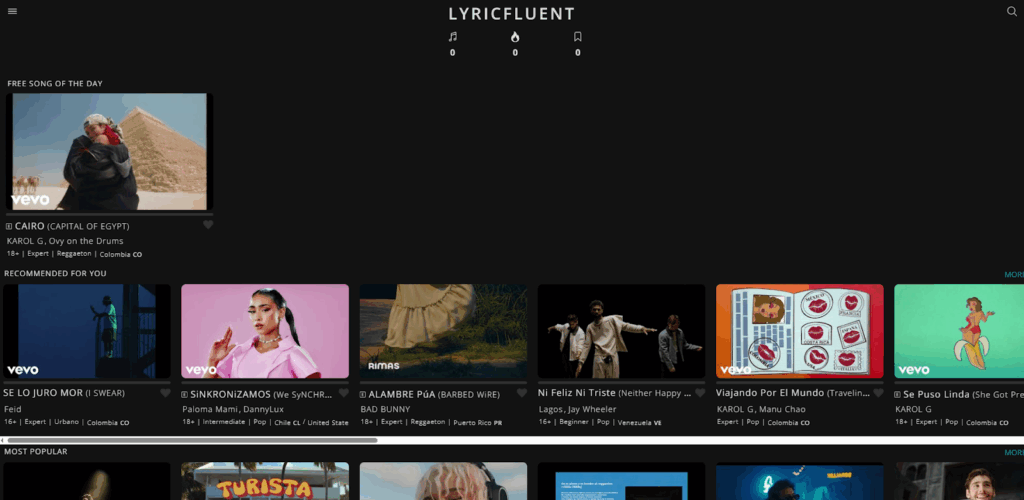Click the explicit icon beside SiNKRONiZAMOS title
The height and width of the screenshot is (500, 1024).
tap(185, 395)
